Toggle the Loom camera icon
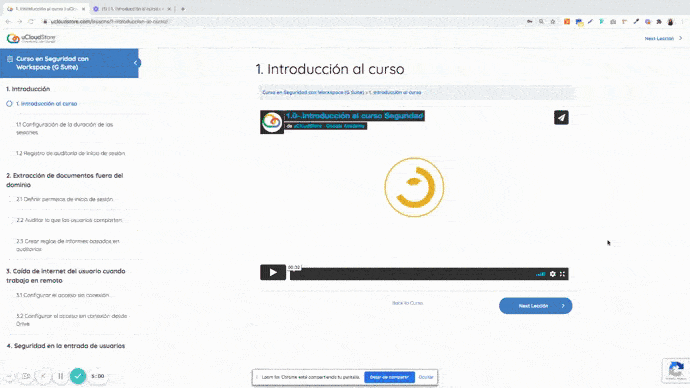Viewport: 690px width, 388px height. tap(26, 376)
